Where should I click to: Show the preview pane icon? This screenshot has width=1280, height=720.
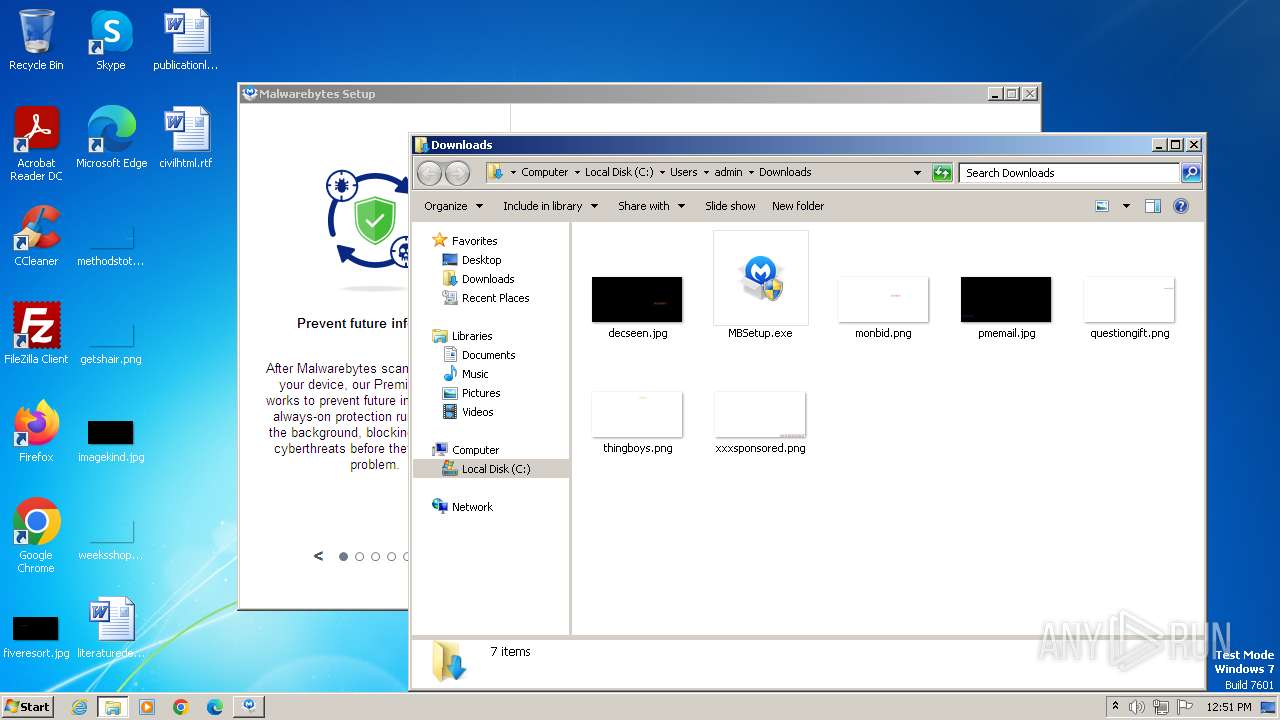tap(1152, 206)
